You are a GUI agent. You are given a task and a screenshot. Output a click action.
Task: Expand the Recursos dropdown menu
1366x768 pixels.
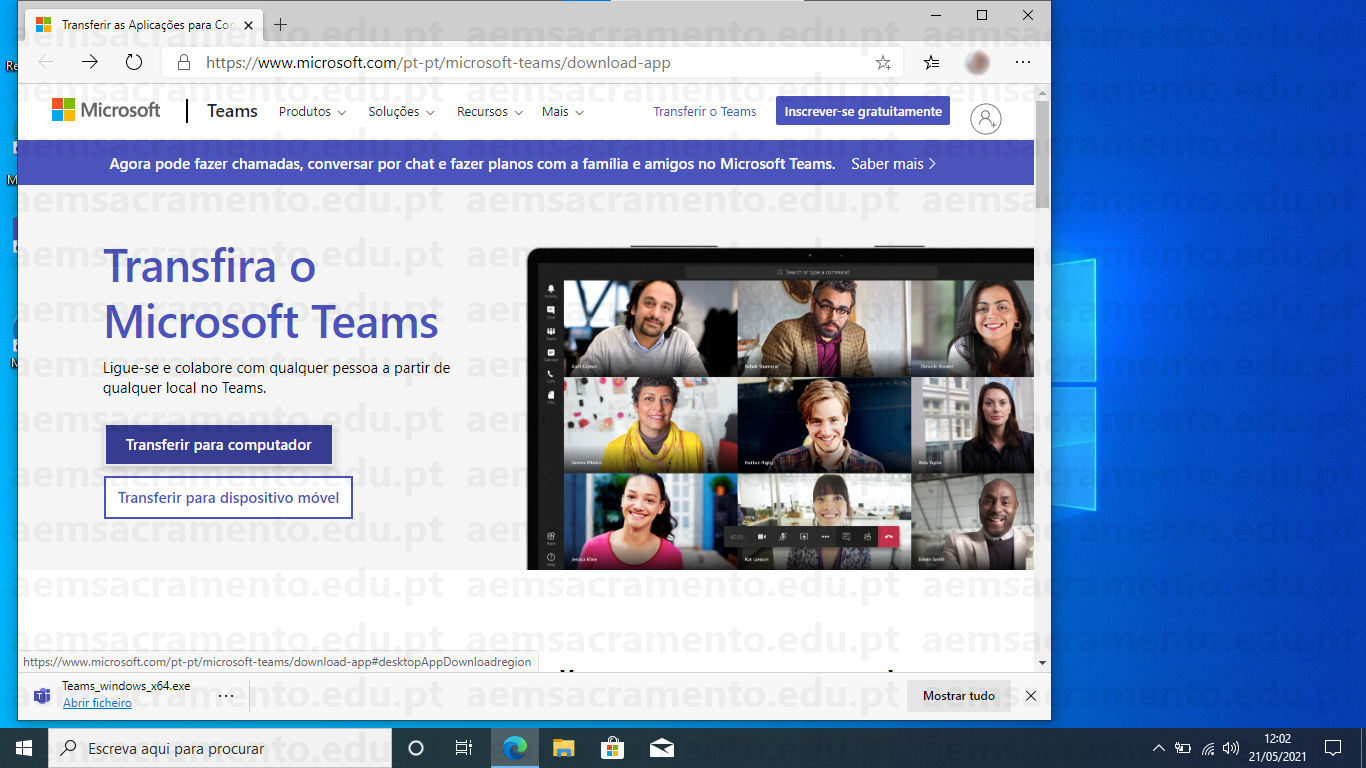tap(490, 112)
